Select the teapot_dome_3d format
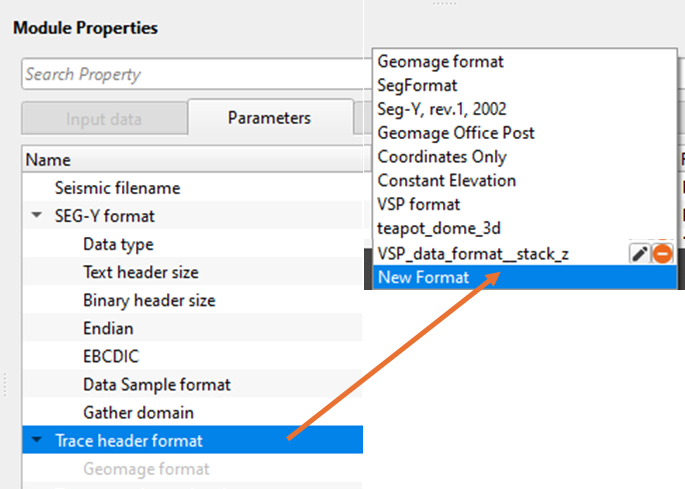Viewport: 685px width, 489px height. point(439,229)
